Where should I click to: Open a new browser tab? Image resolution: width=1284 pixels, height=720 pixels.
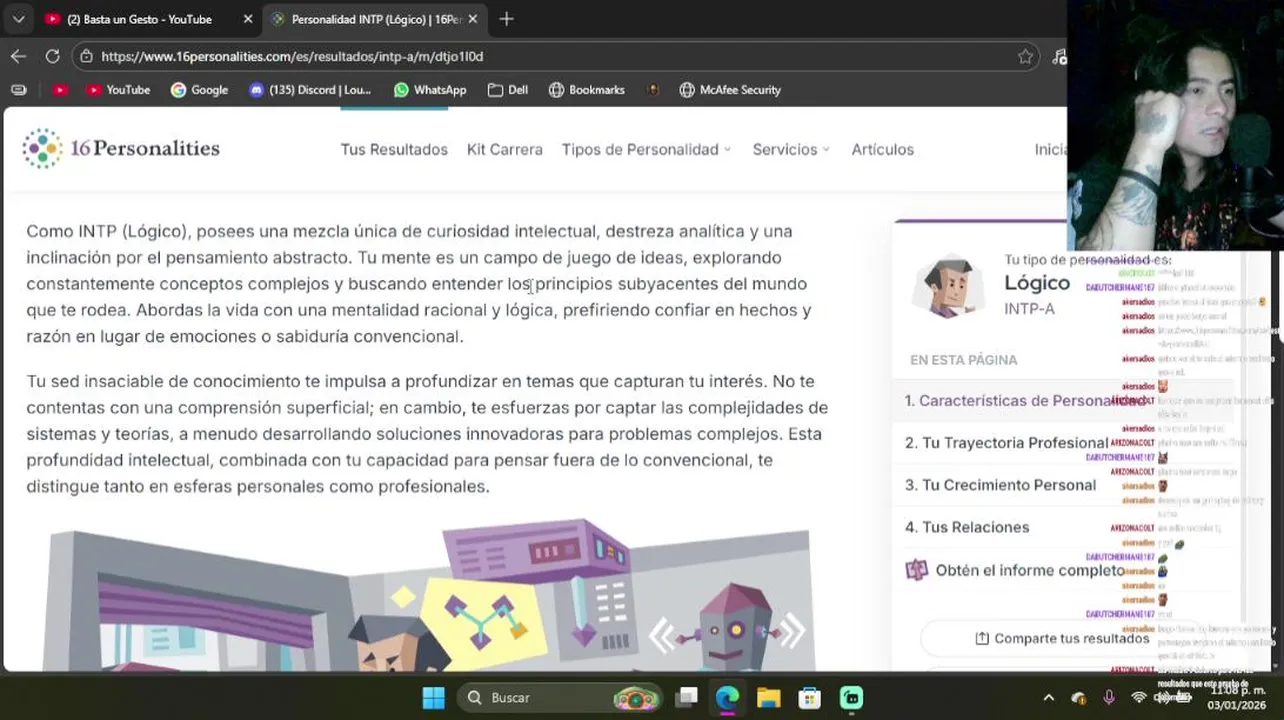pyautogui.click(x=506, y=19)
